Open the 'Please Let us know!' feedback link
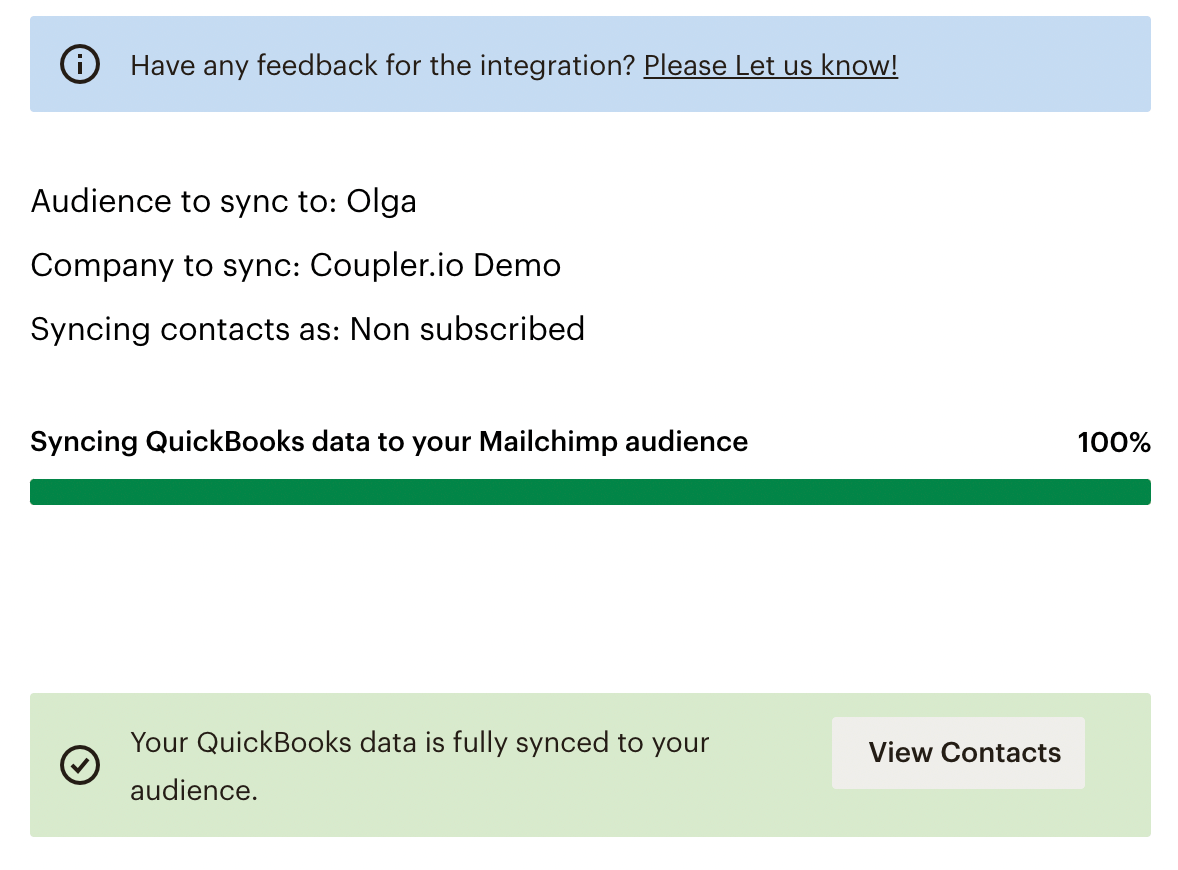 pos(770,65)
